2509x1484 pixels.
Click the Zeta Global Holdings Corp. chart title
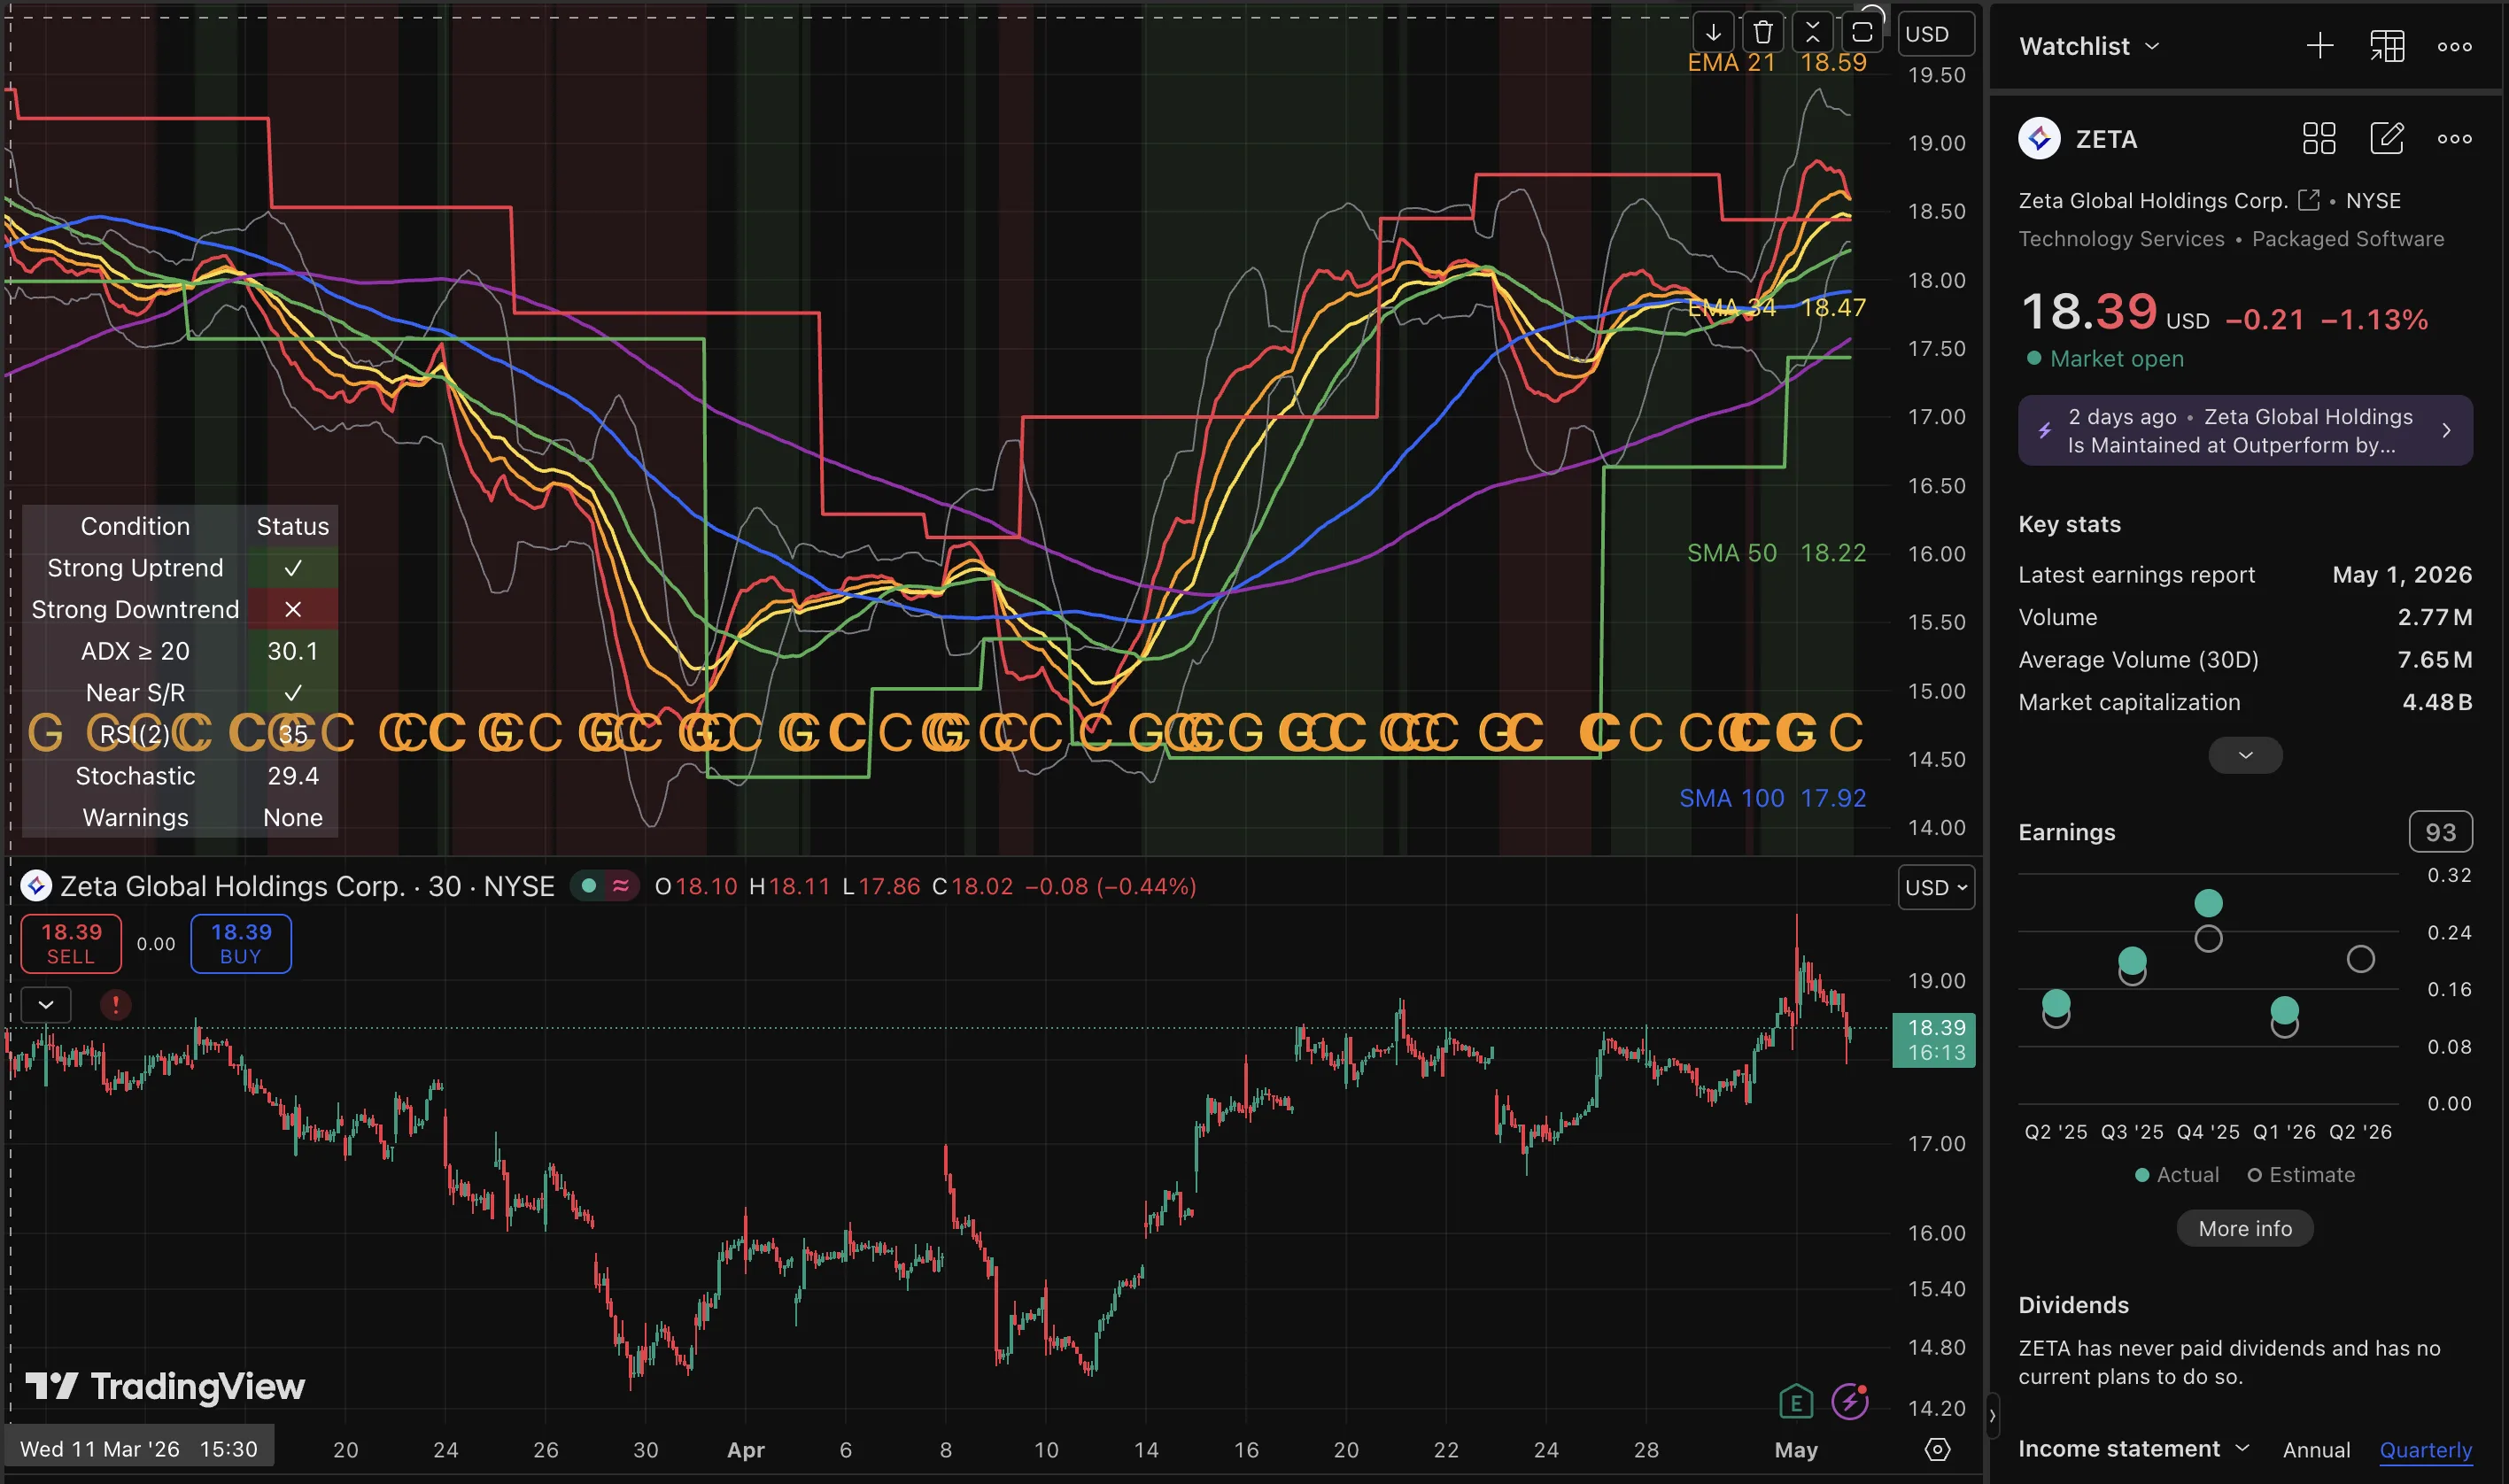pyautogui.click(x=233, y=886)
